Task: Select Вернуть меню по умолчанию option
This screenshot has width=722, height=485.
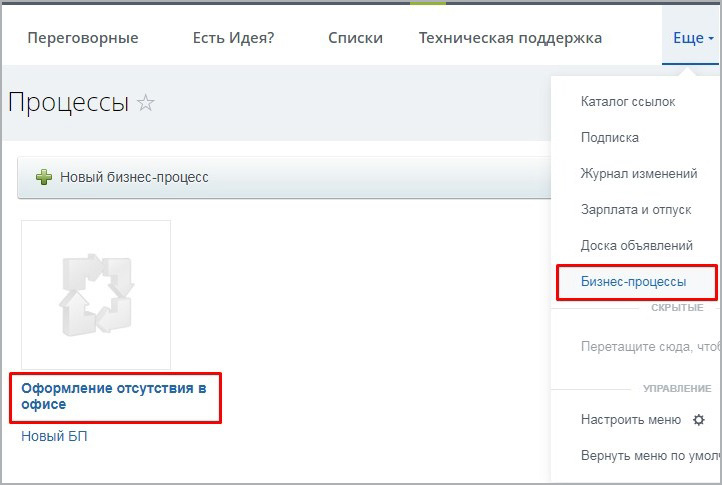Action: (650, 456)
